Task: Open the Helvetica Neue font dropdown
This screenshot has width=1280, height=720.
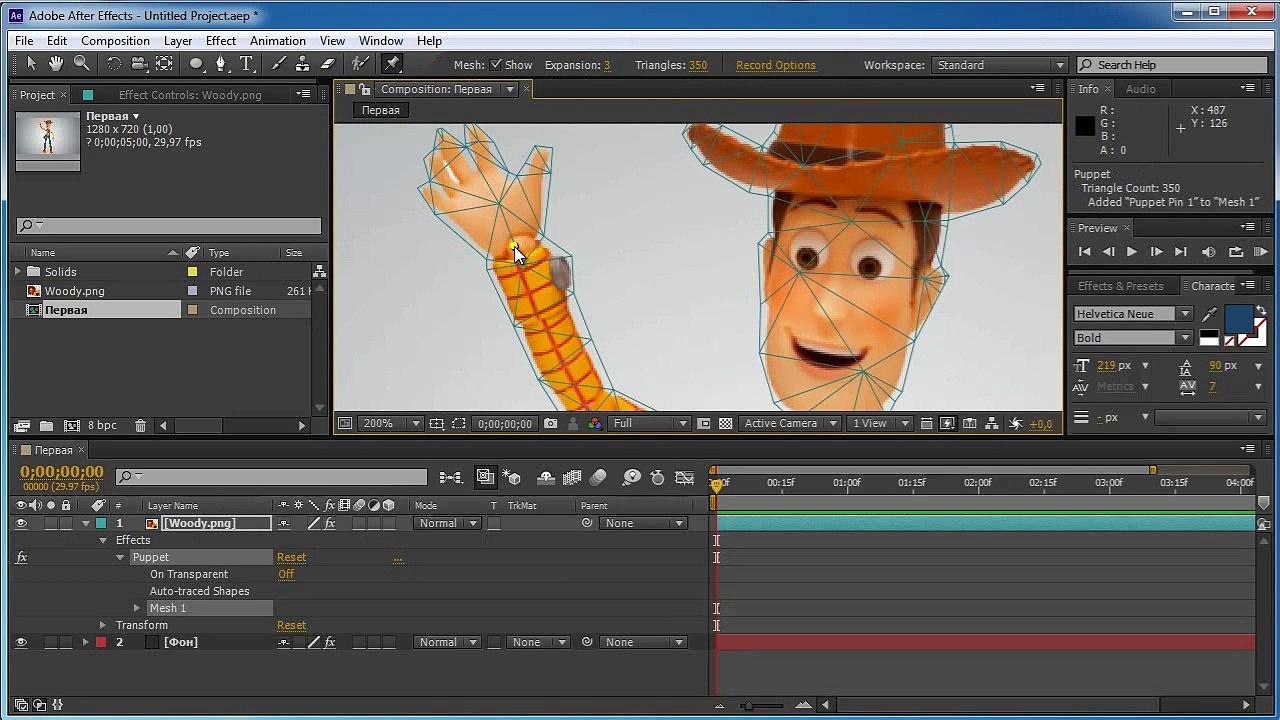Action: (x=1133, y=314)
